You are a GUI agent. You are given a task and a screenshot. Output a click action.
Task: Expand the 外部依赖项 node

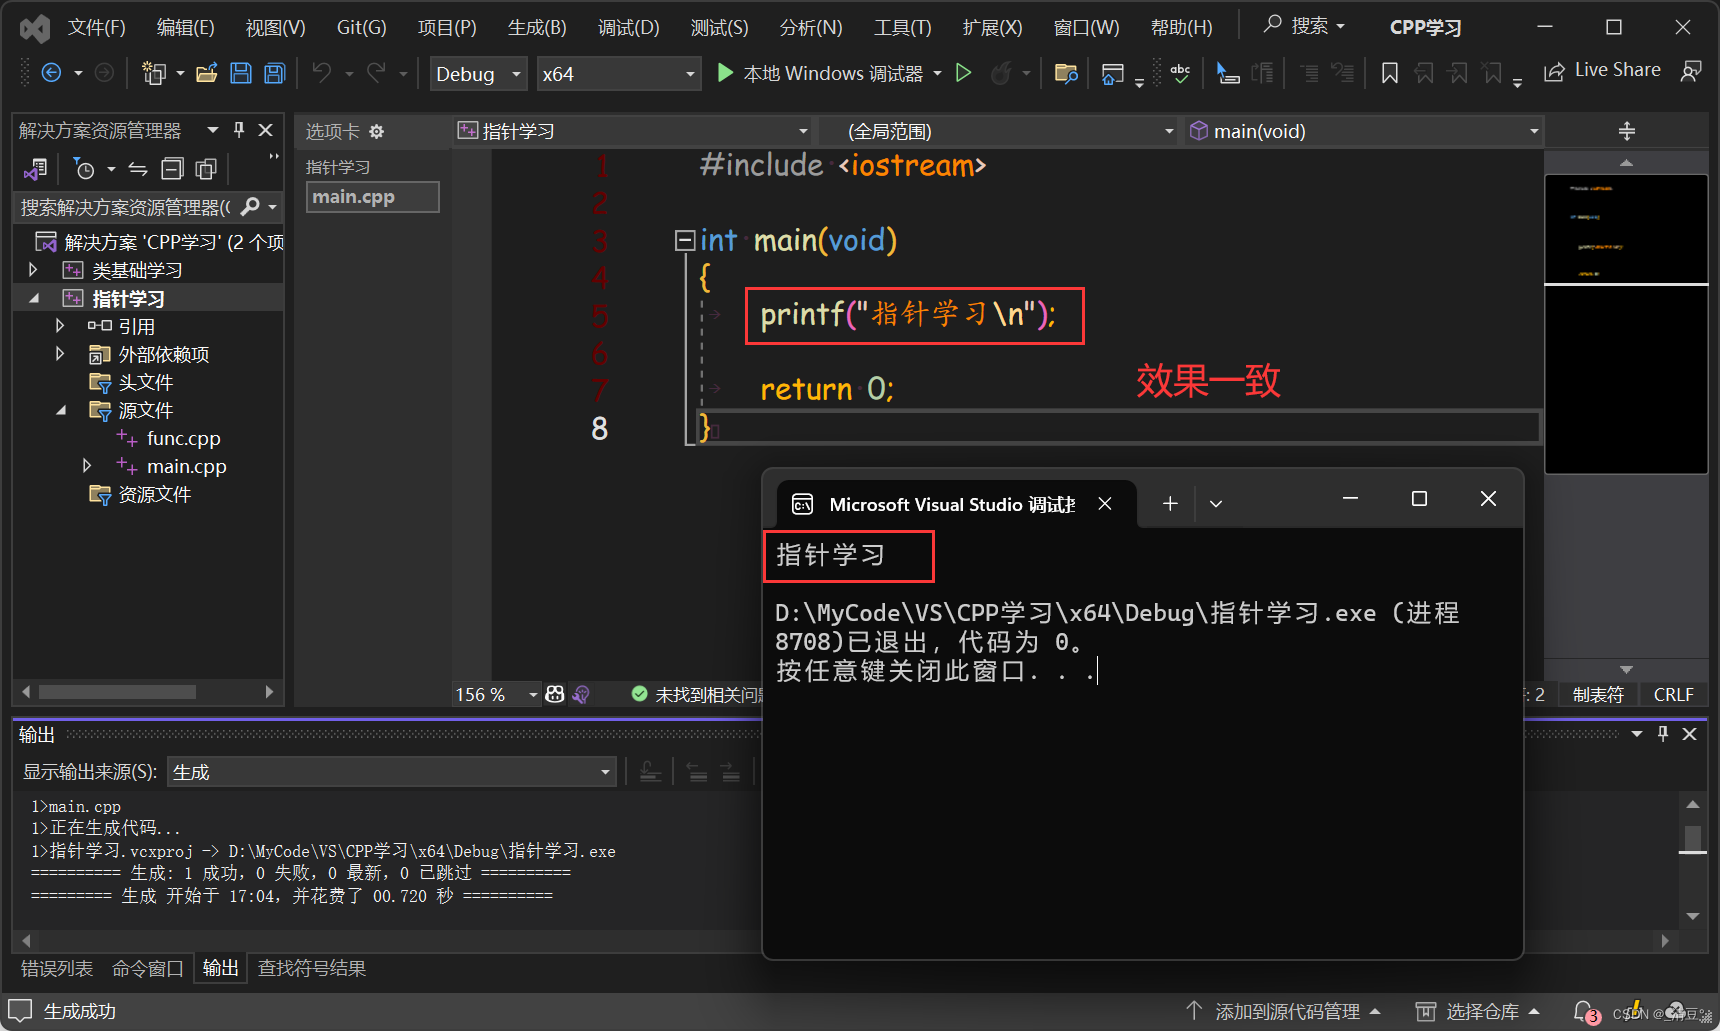[60, 354]
